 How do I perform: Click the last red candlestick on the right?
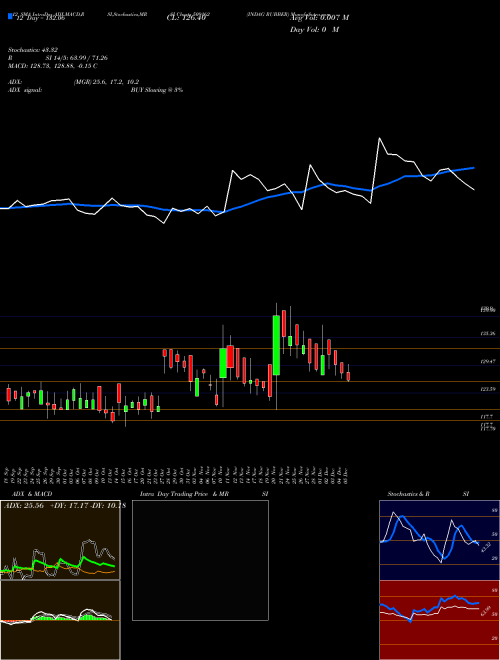tap(348, 376)
